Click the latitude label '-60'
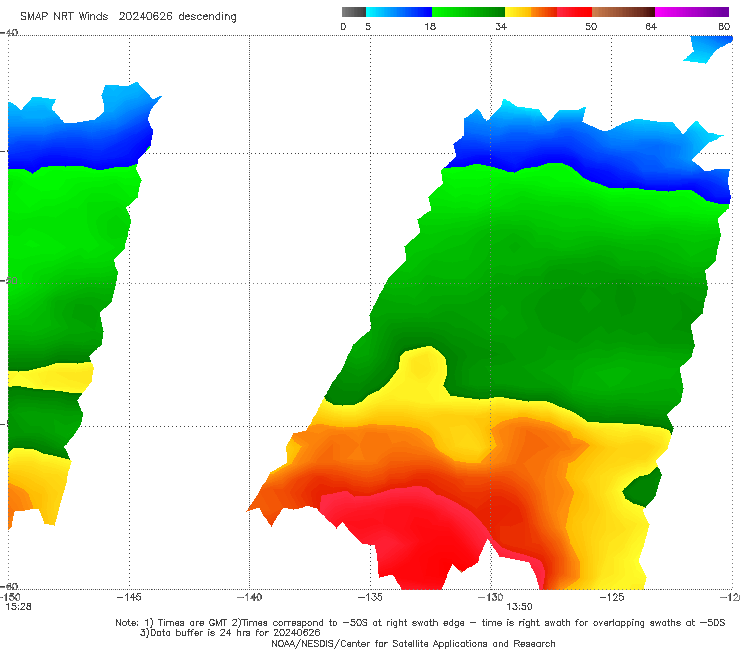The height and width of the screenshot is (650, 740). [x=9, y=586]
